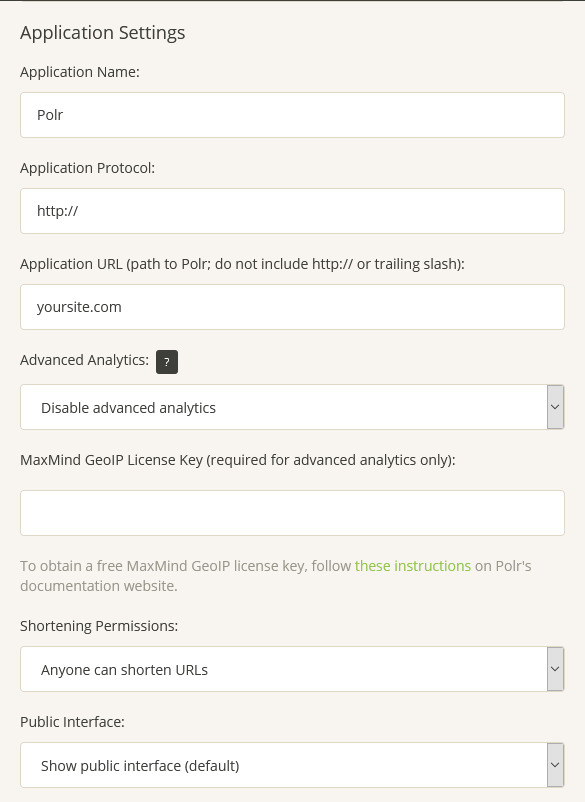
Task: Click the arrow beside 'Anyone can shorten URLs'
Action: [x=555, y=668]
